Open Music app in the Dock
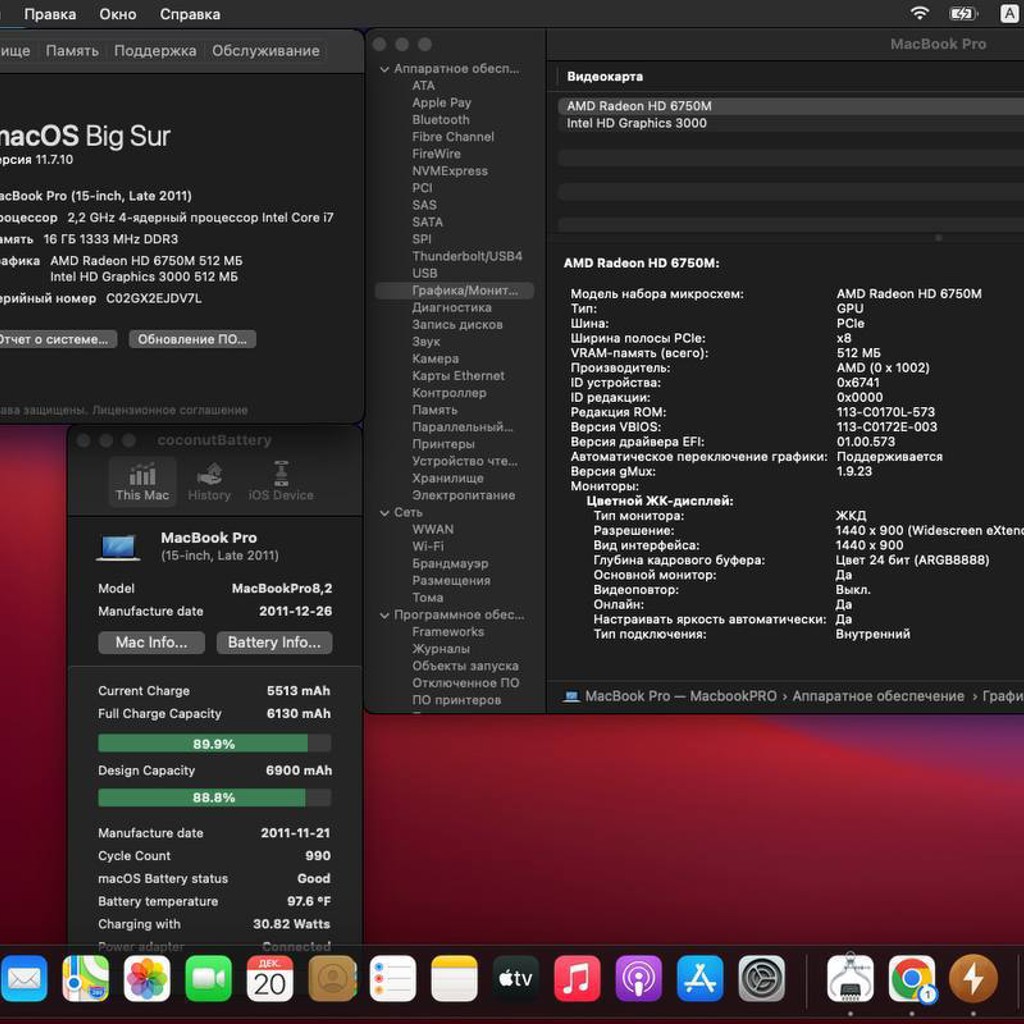The image size is (1024, 1024). coord(577,978)
